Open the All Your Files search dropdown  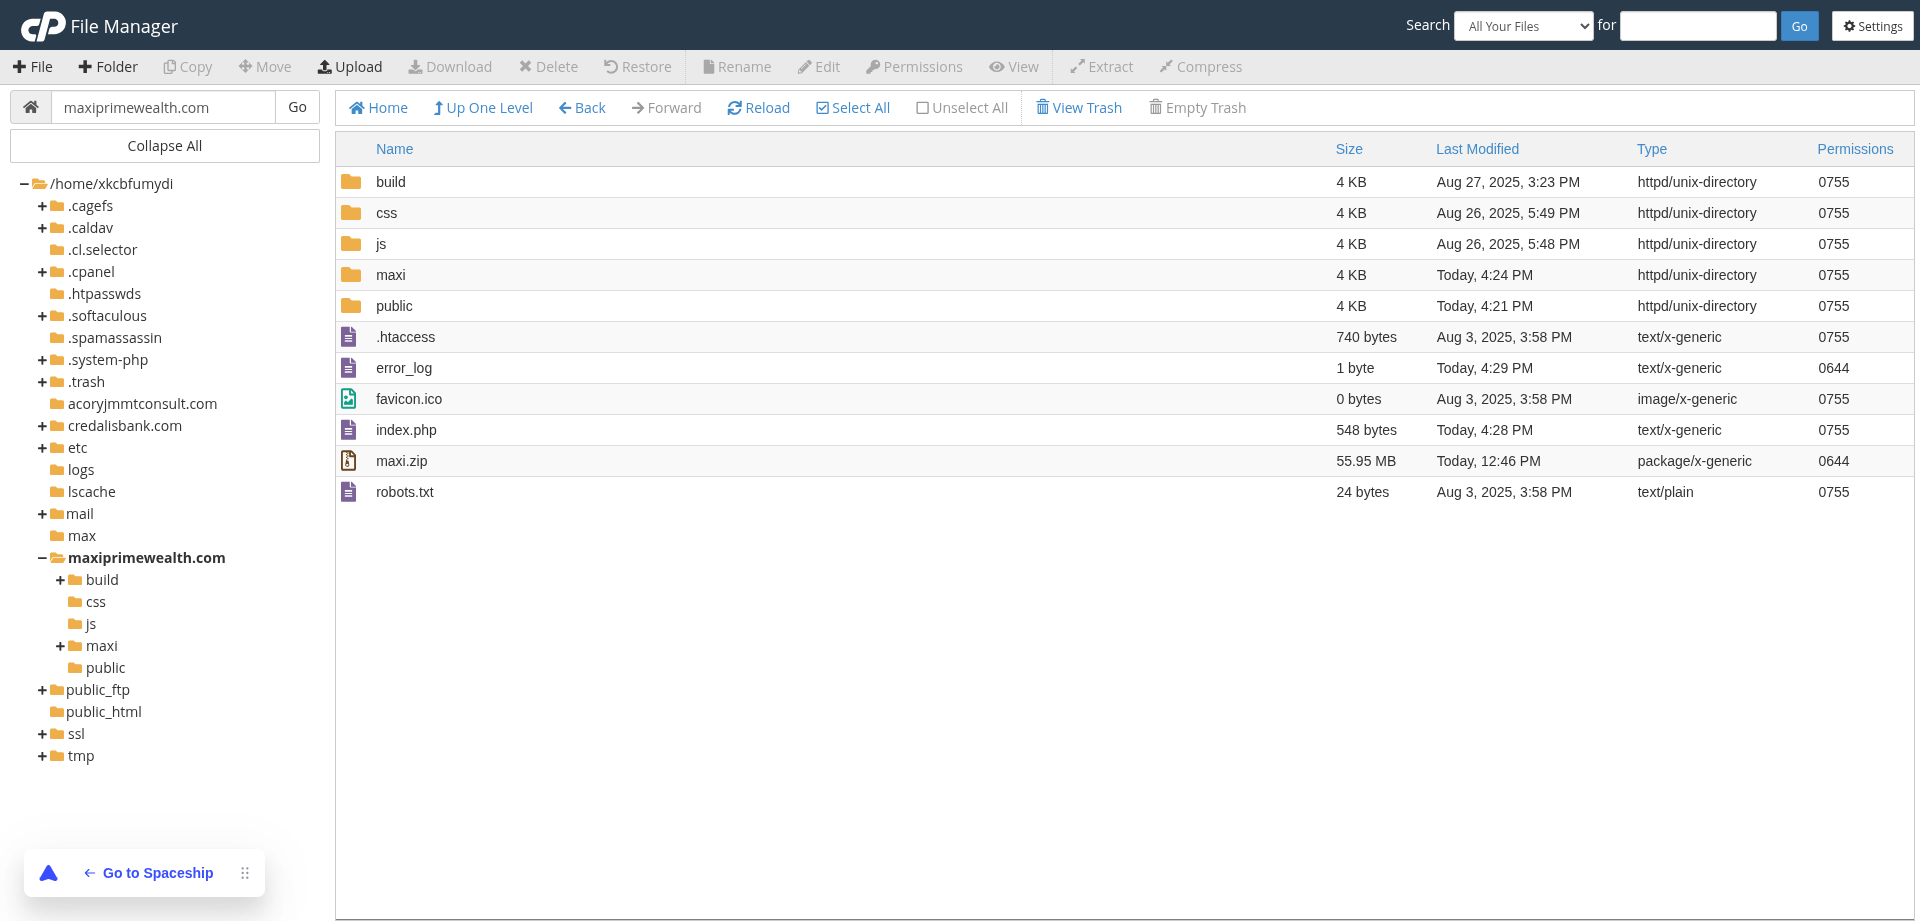[1523, 26]
